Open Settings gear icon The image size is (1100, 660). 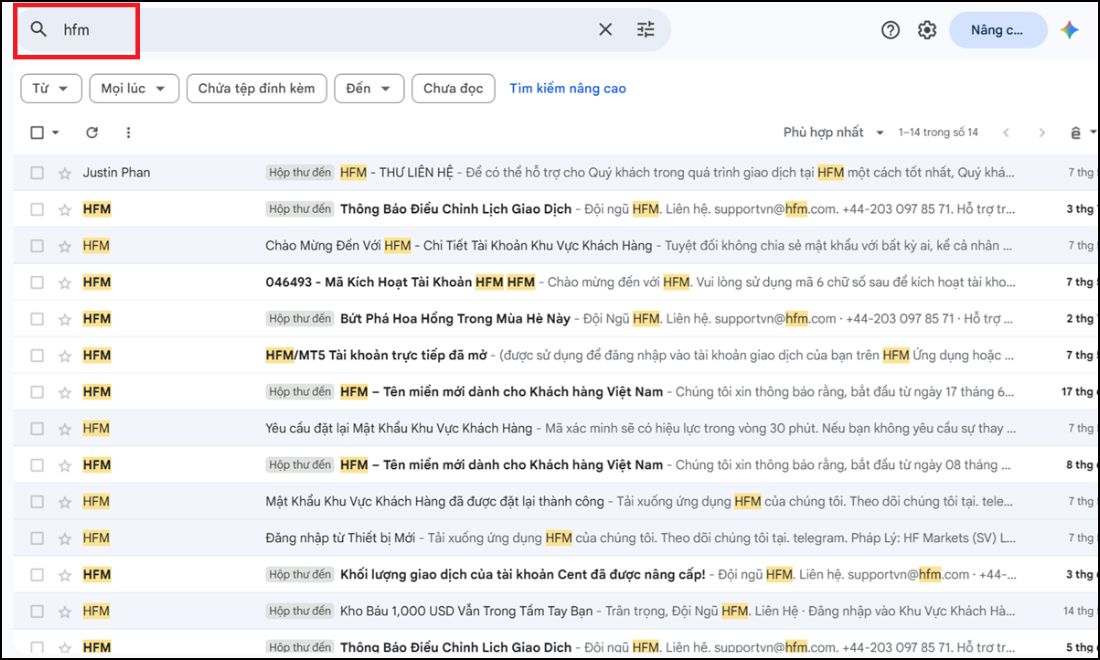(927, 30)
